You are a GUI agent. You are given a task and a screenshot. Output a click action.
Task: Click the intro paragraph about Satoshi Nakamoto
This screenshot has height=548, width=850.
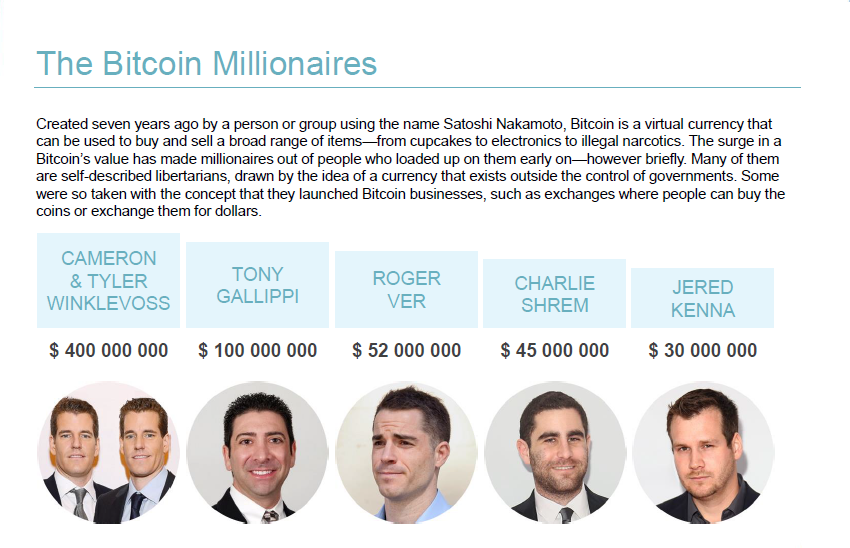[410, 167]
